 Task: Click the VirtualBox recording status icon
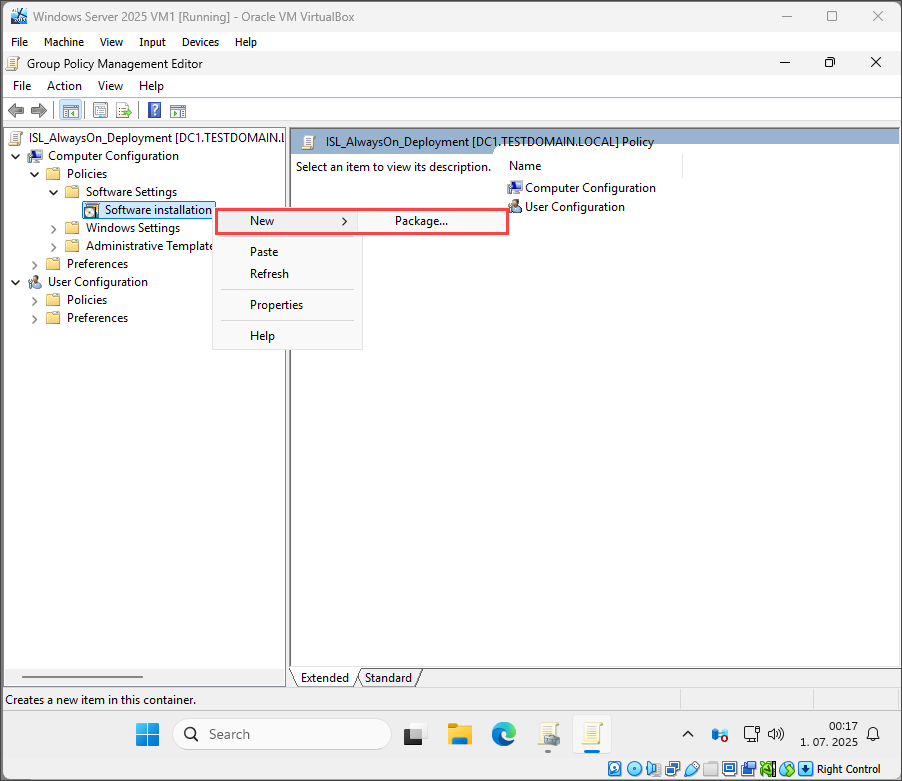pyautogui.click(x=748, y=768)
